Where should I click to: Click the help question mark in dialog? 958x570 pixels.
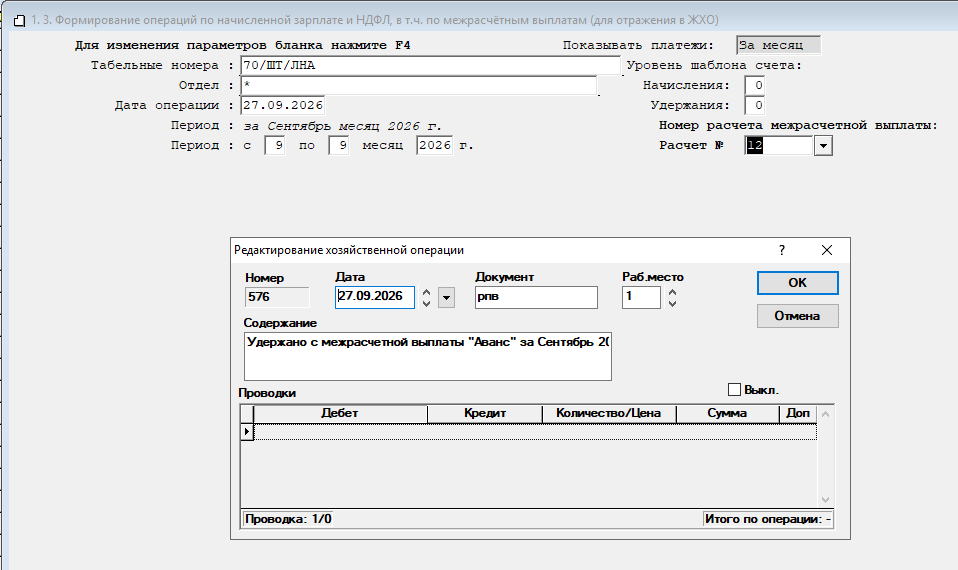coord(782,250)
